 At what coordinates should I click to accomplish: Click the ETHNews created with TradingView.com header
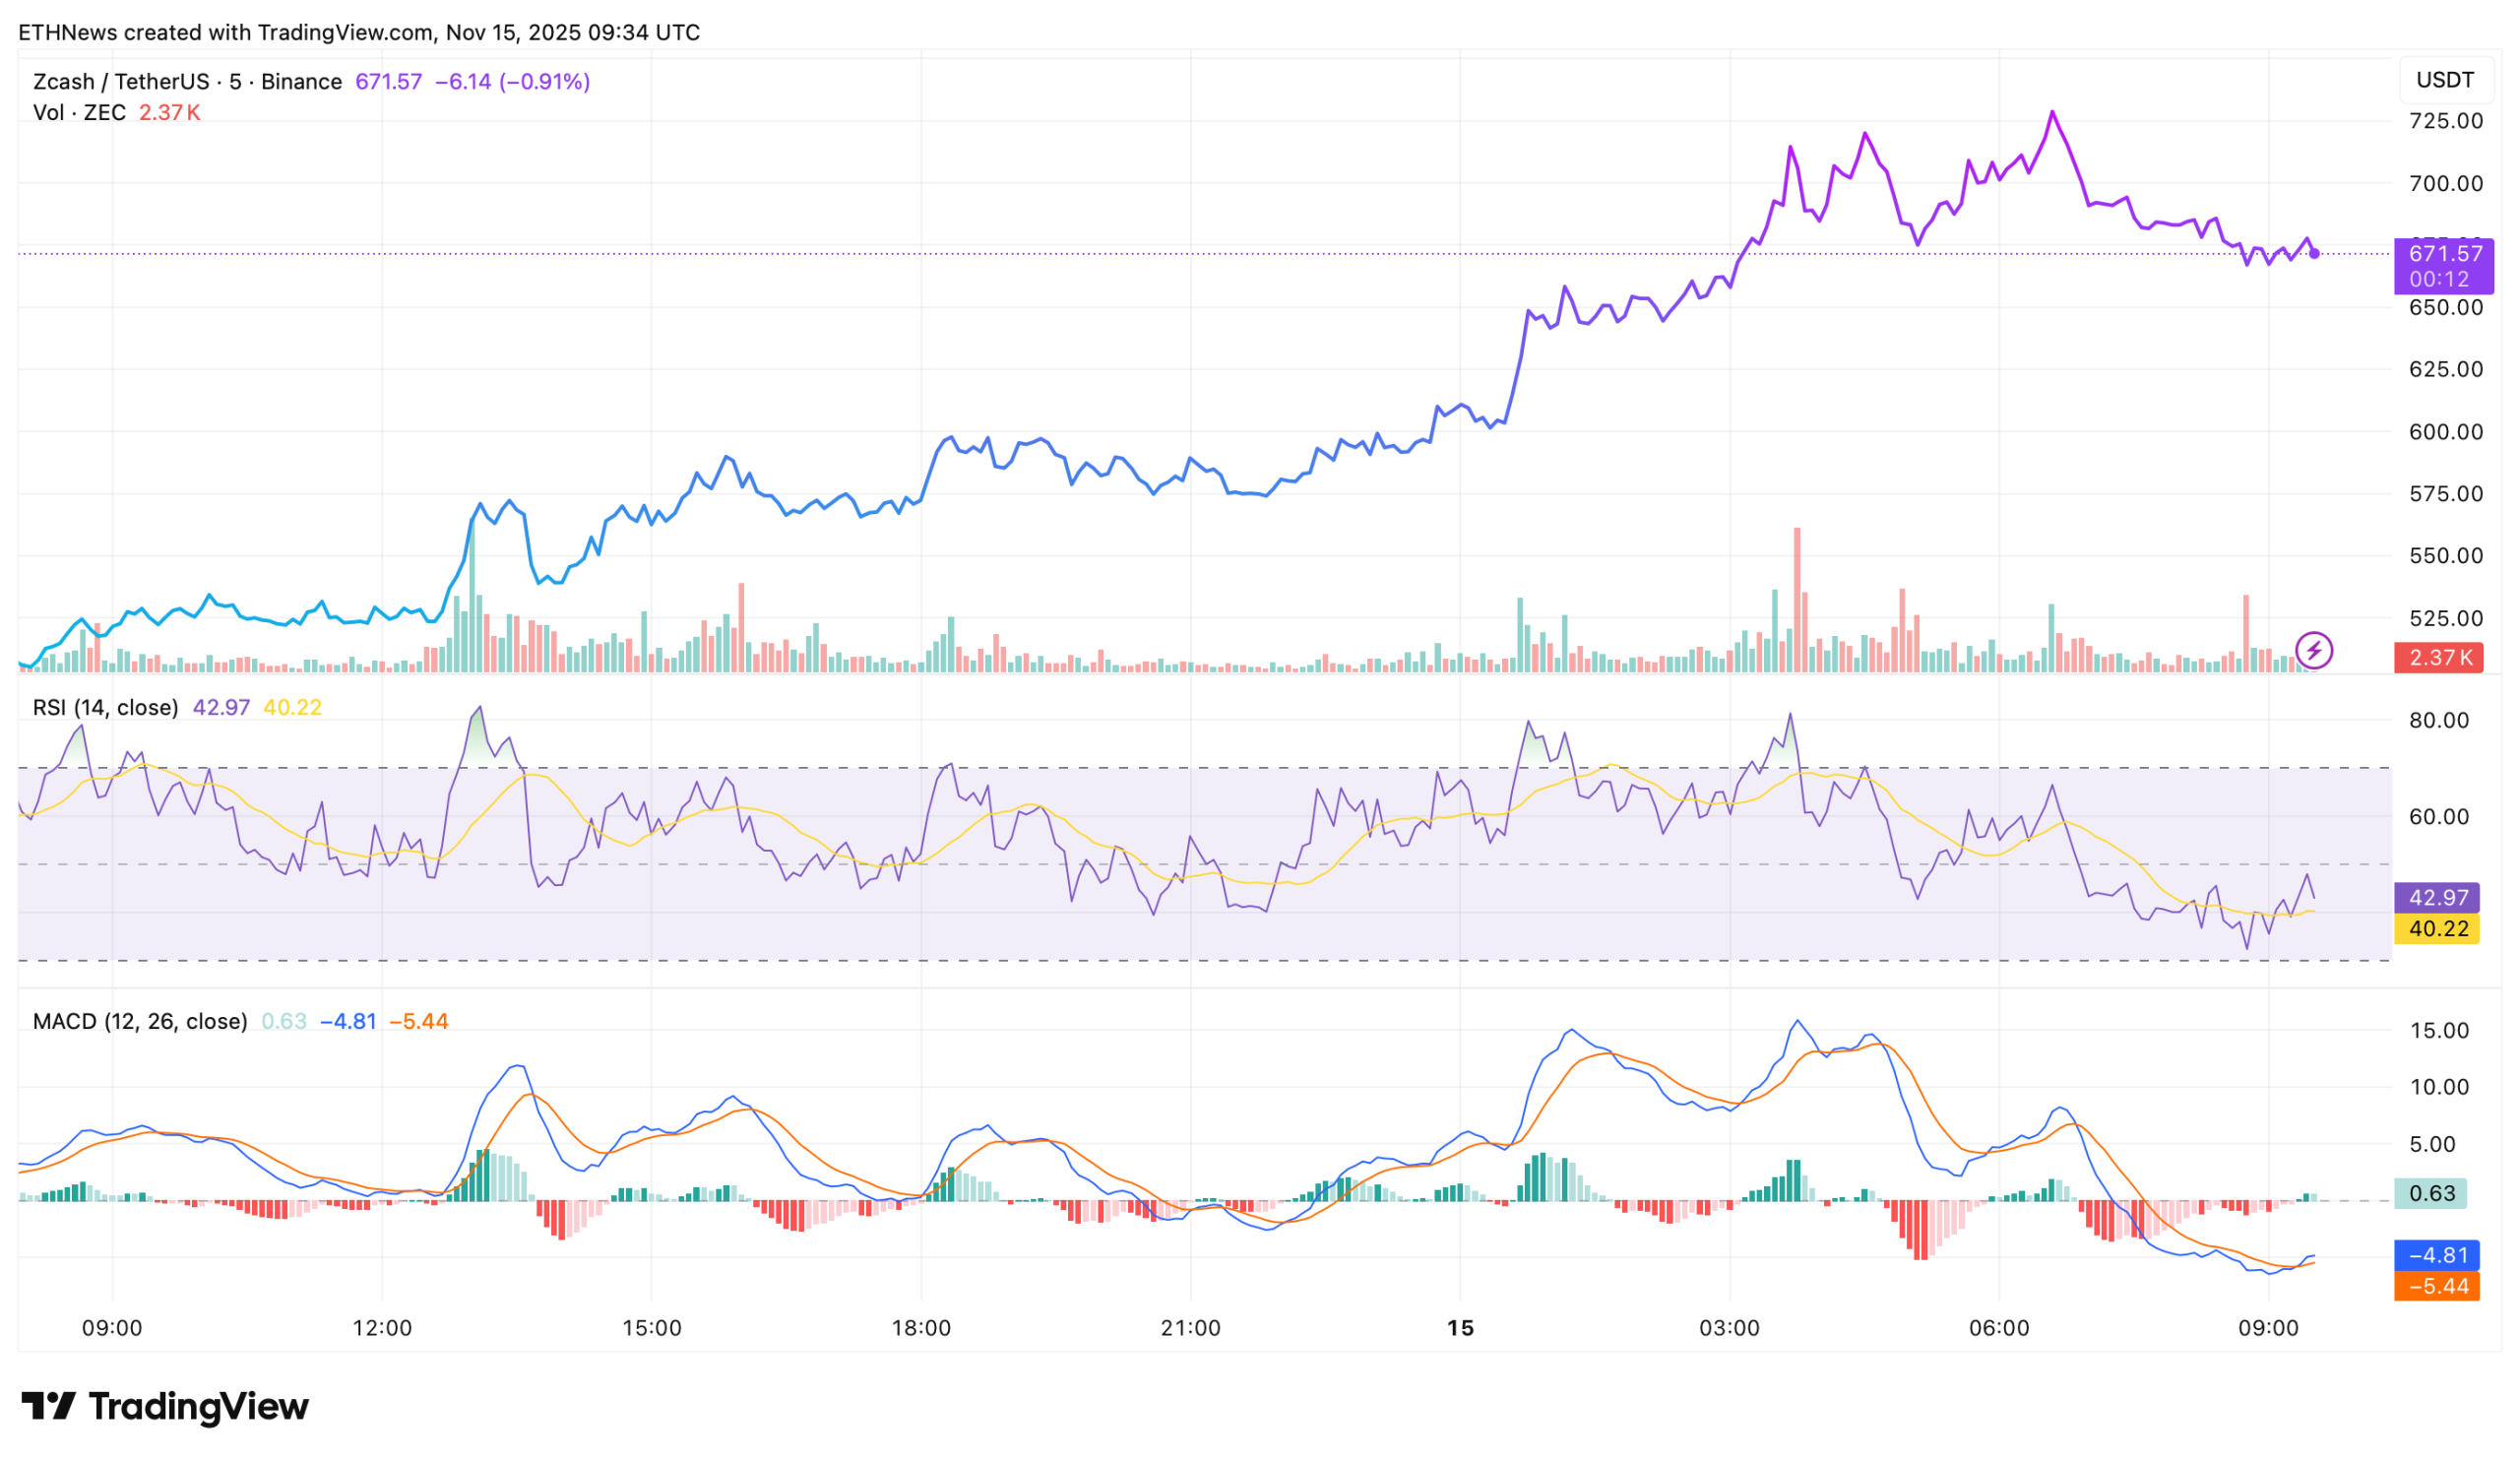point(358,32)
